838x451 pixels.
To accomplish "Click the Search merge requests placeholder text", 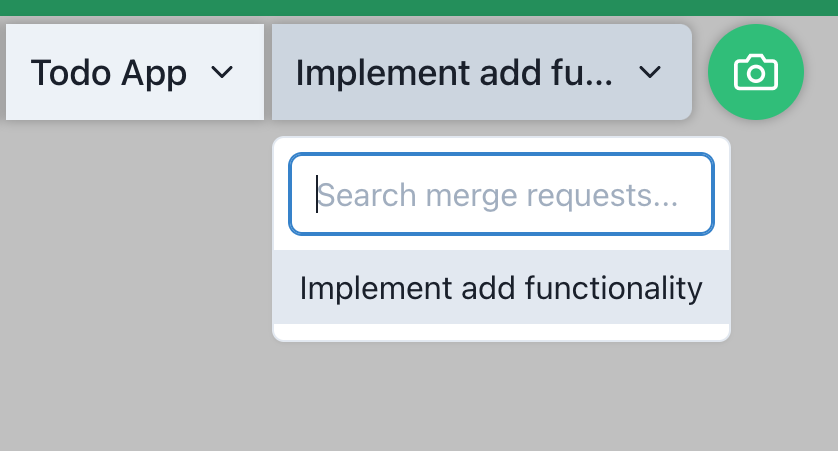I will pyautogui.click(x=497, y=194).
